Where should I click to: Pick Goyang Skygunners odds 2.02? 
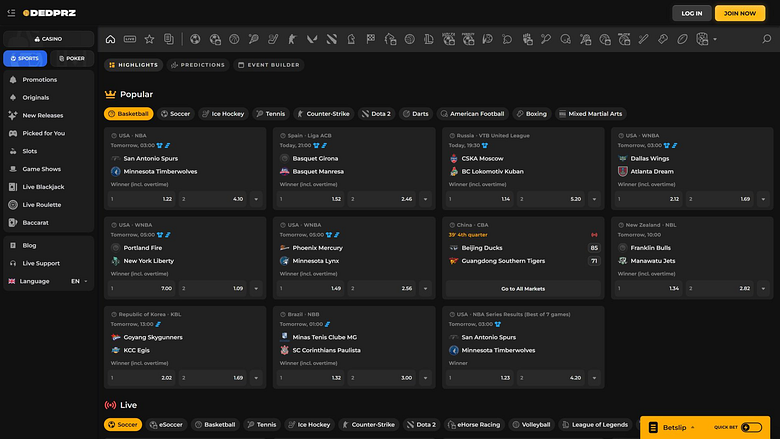tap(141, 378)
